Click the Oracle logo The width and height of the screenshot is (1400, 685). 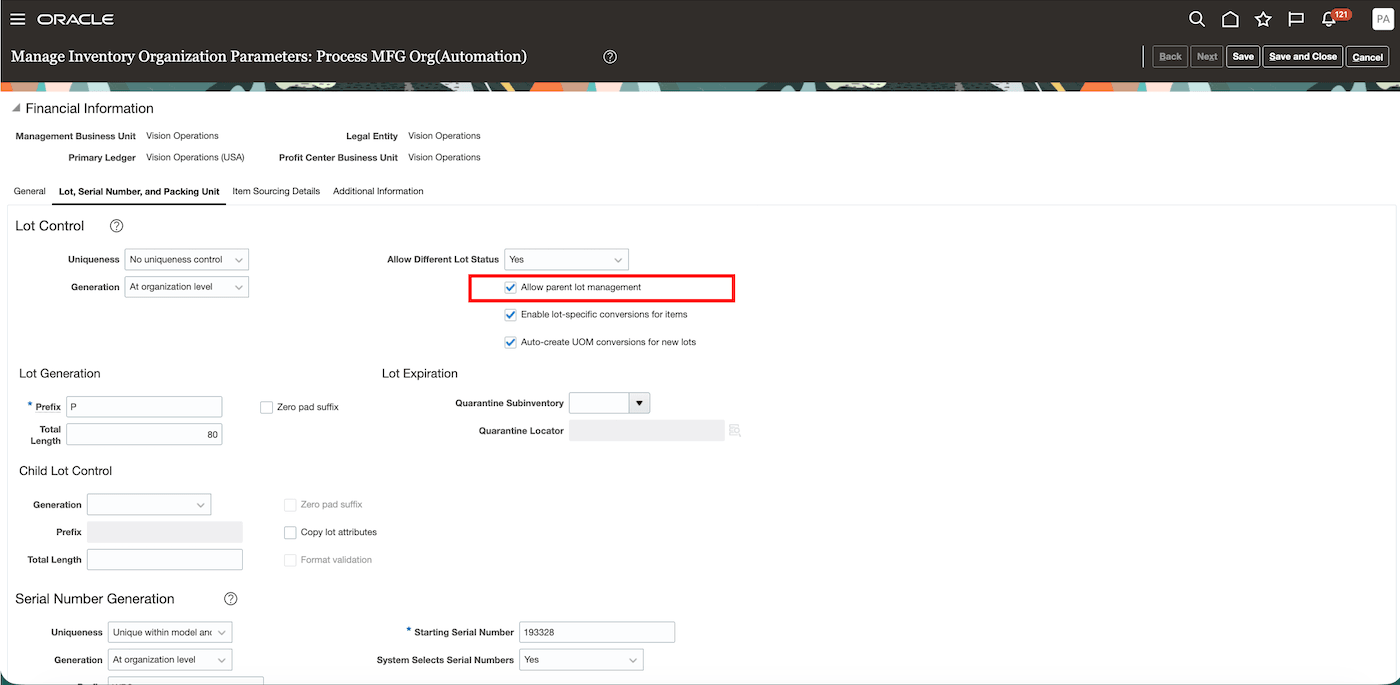click(75, 19)
